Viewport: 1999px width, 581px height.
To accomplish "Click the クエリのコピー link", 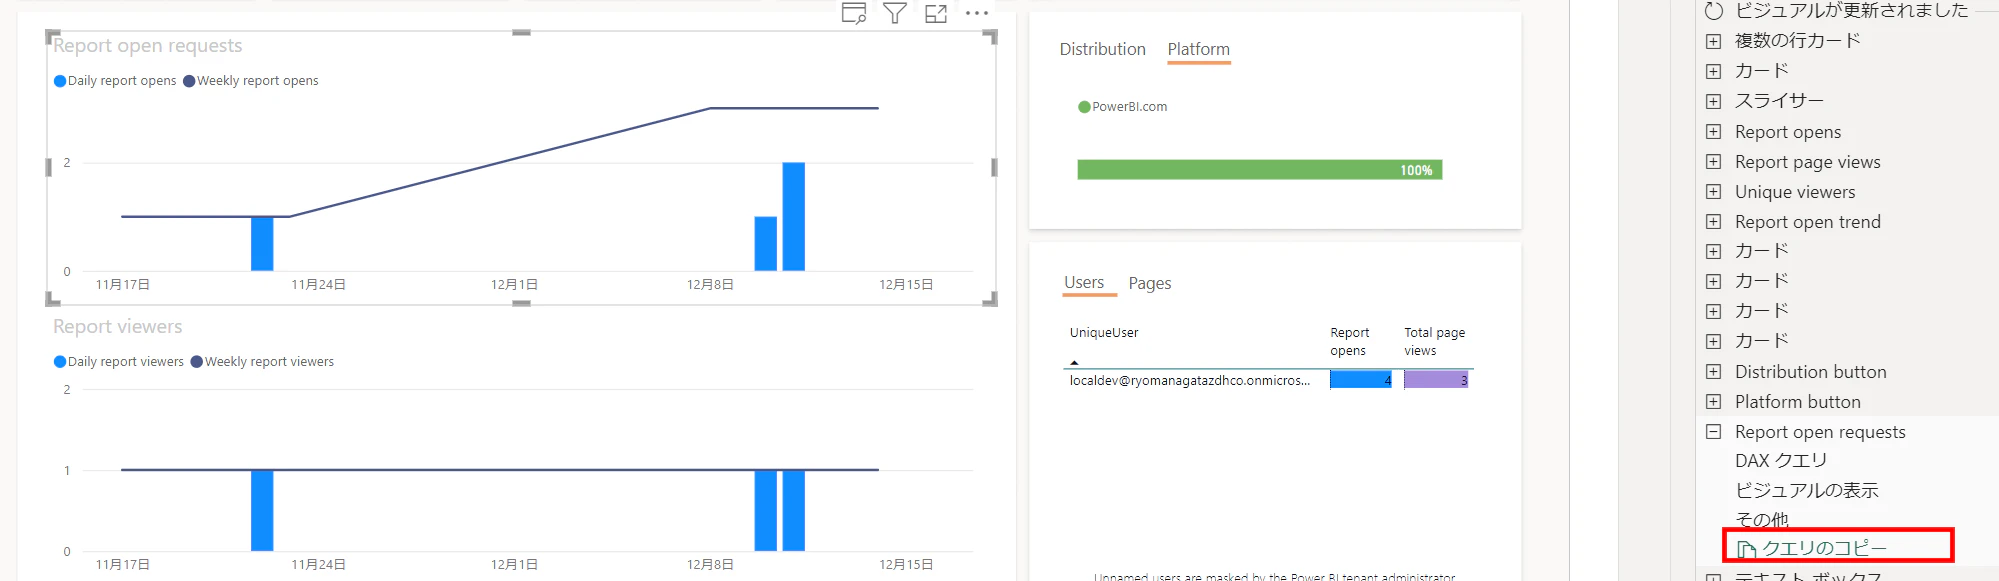I will [1824, 549].
